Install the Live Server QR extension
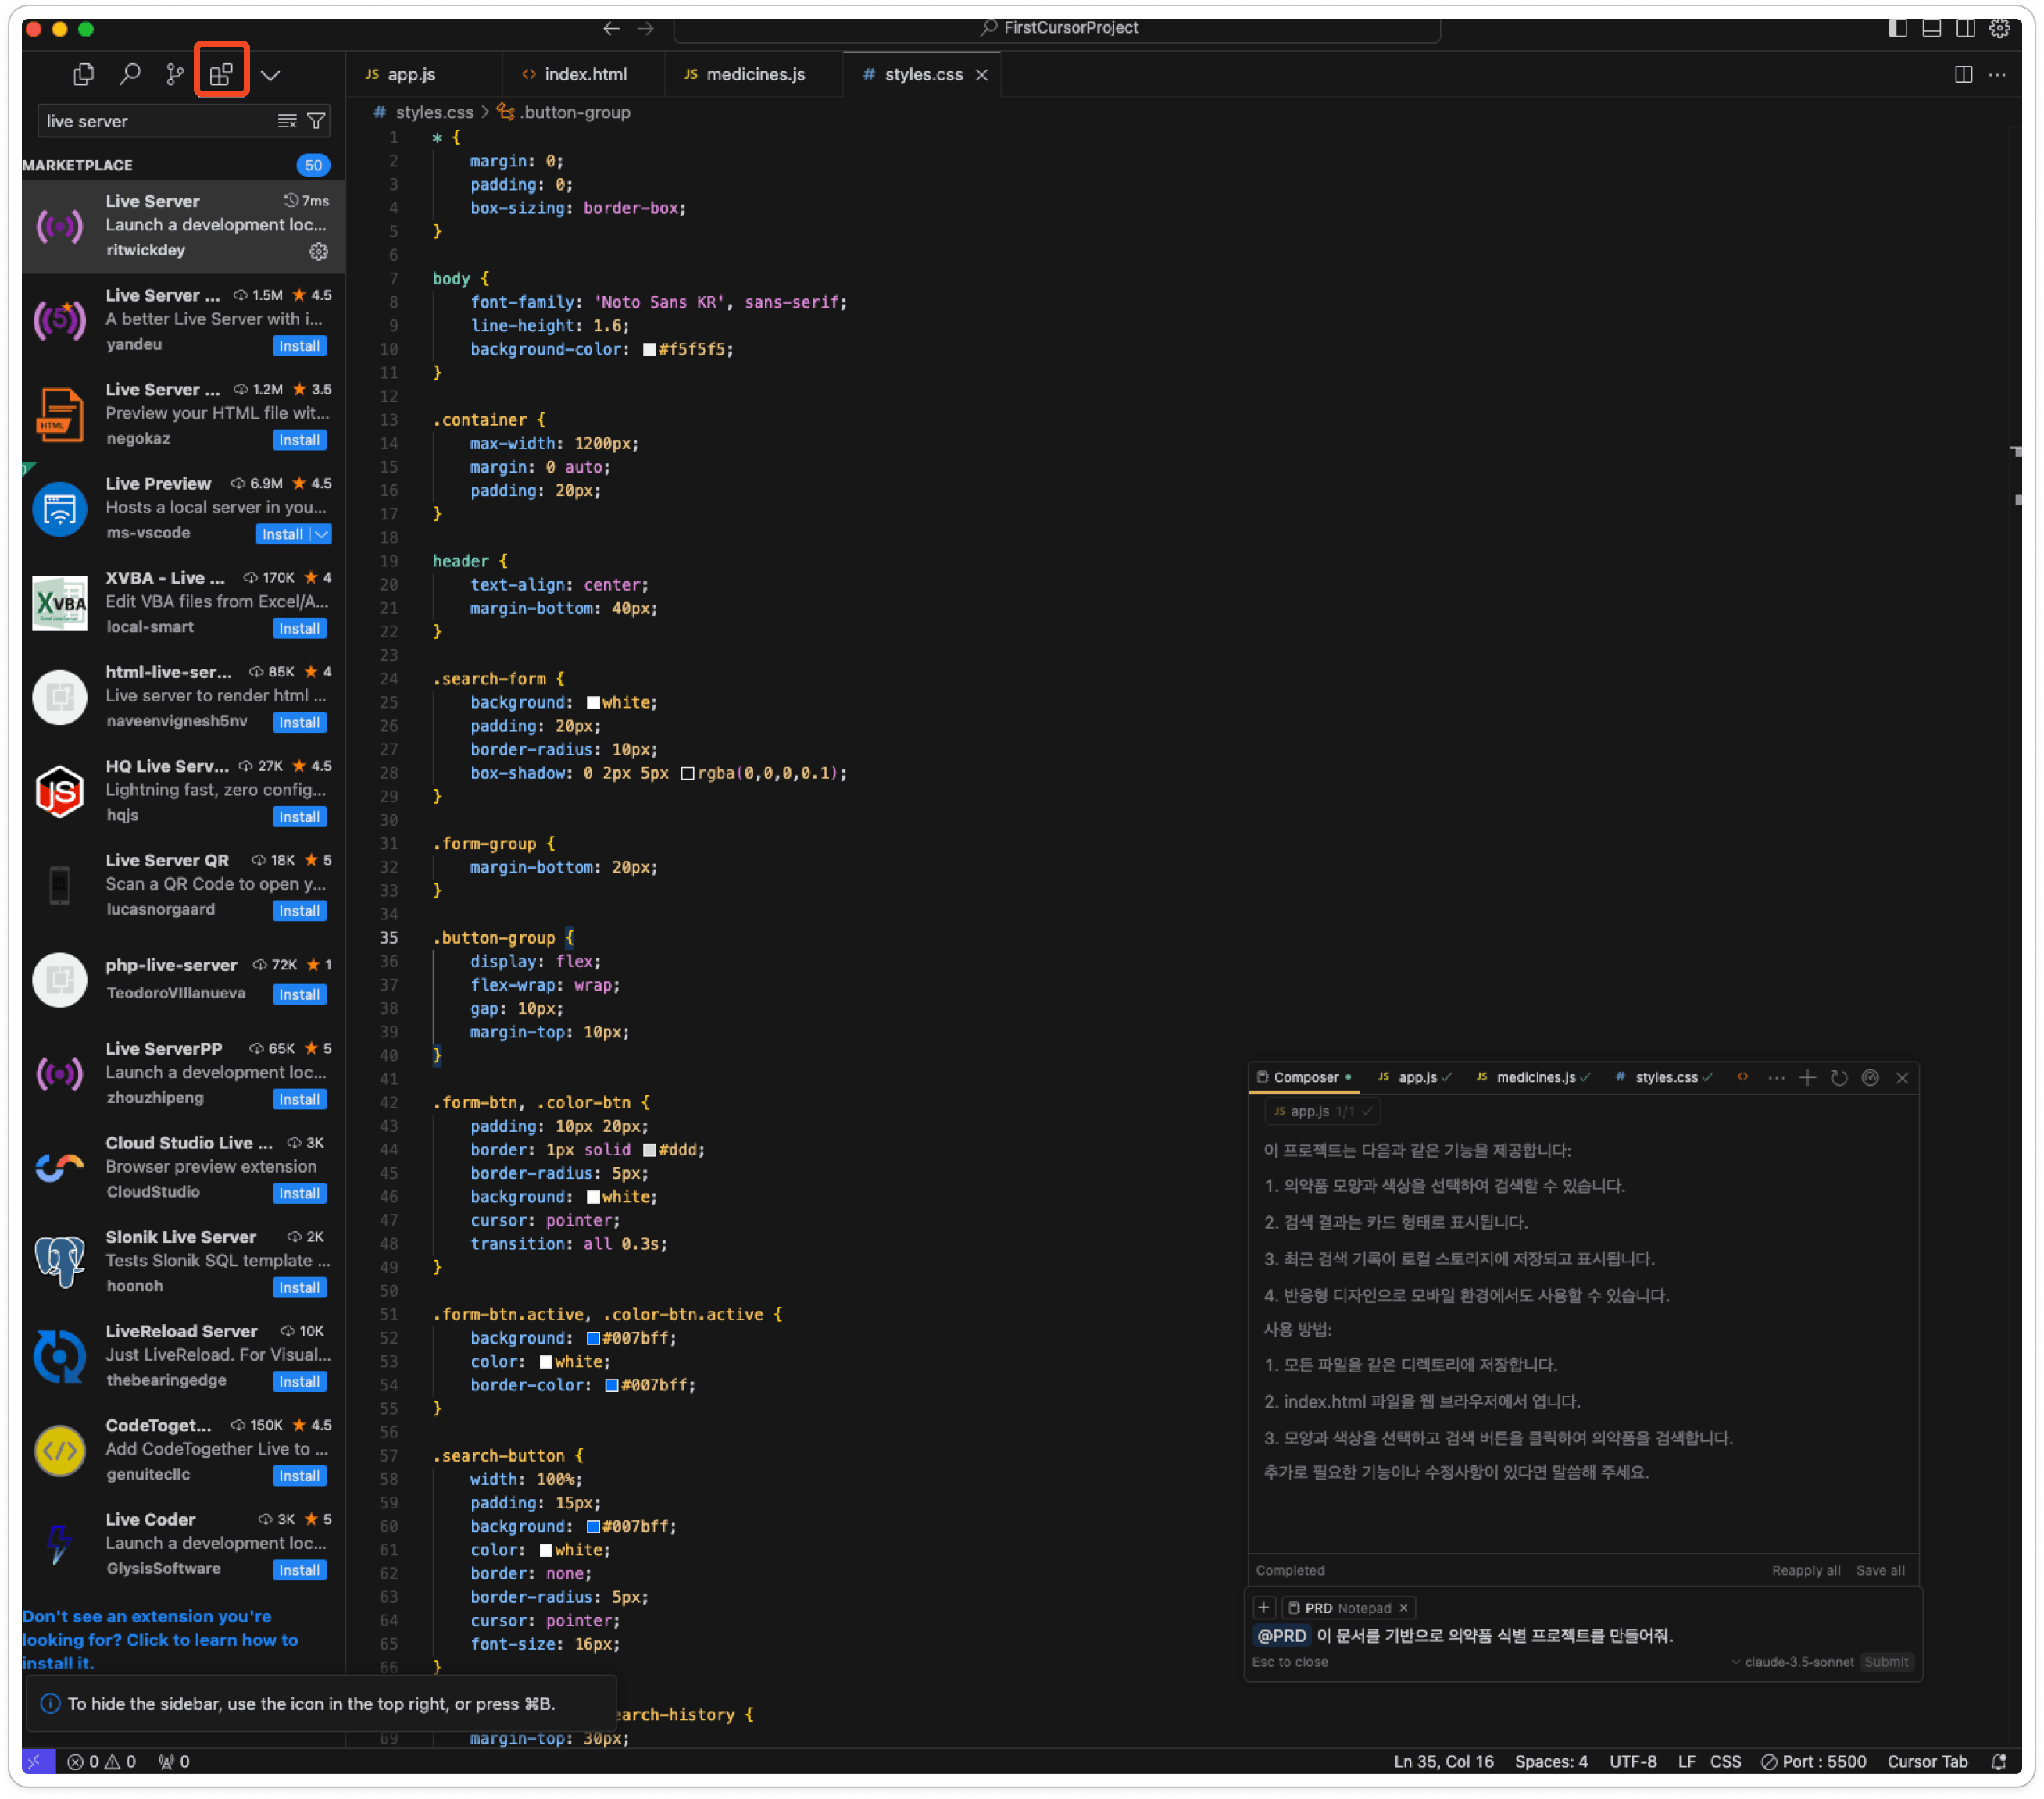 click(299, 911)
